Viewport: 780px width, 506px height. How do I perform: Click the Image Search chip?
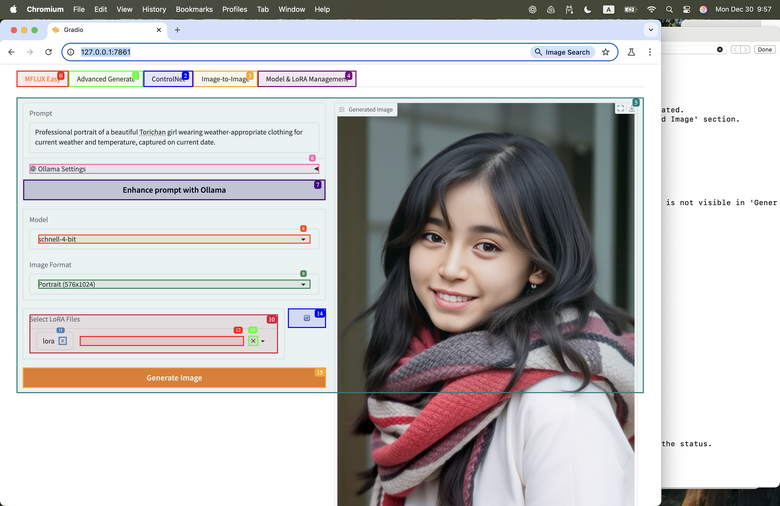(x=562, y=52)
